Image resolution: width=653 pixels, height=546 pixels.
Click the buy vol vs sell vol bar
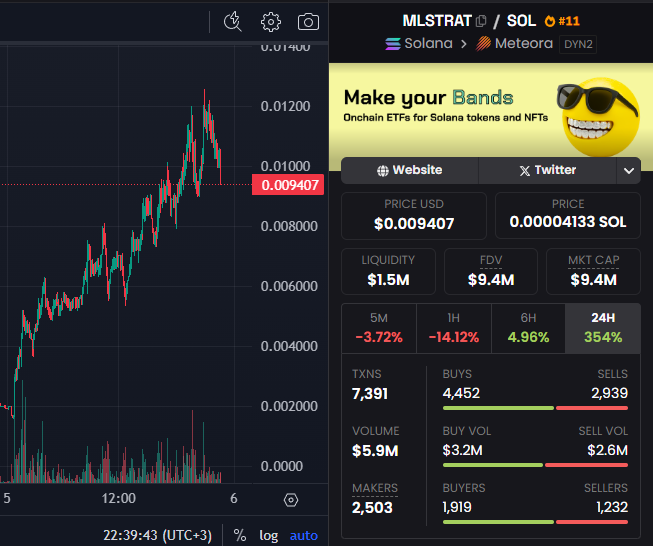click(x=535, y=465)
